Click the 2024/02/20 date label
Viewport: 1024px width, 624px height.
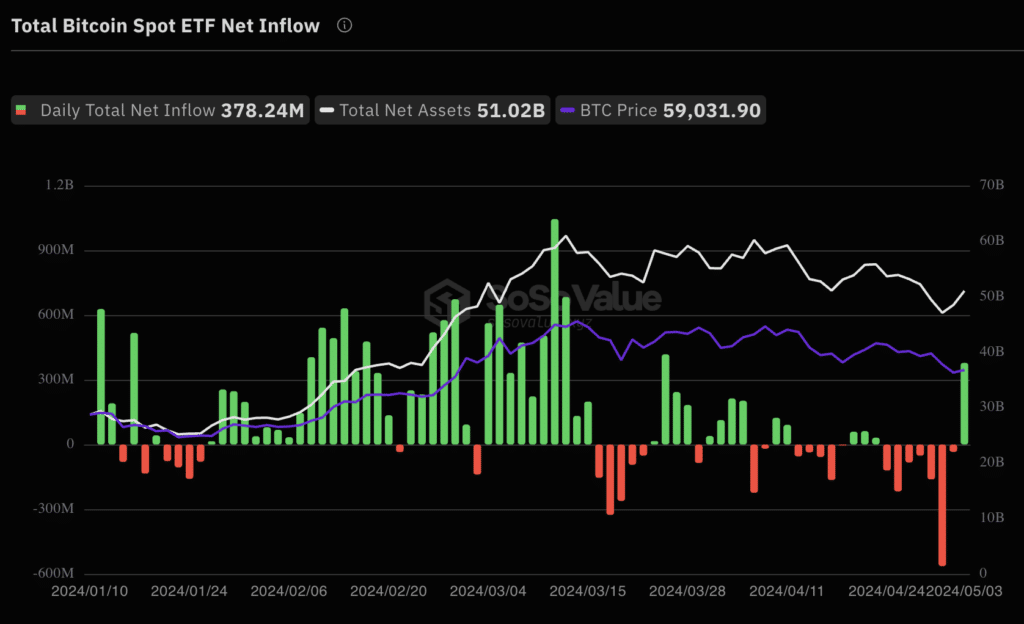tap(388, 591)
